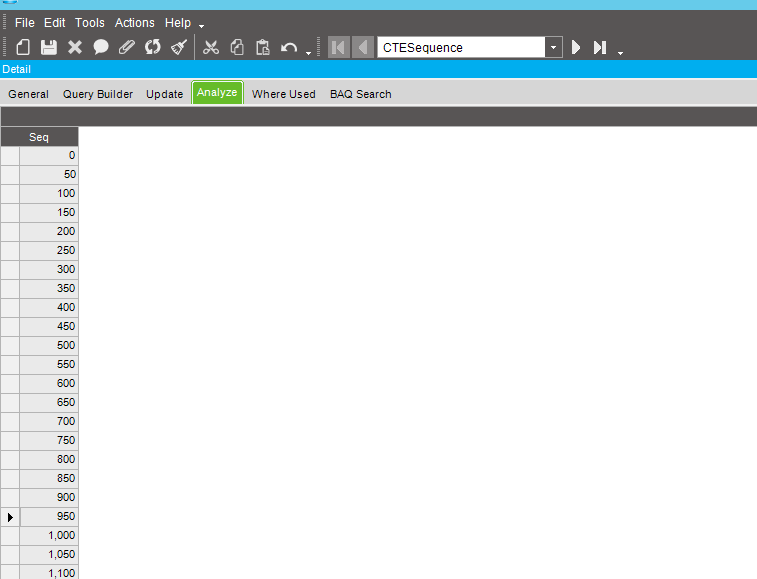This screenshot has width=757, height=579.
Task: Click the Cut scissors icon
Action: [211, 47]
